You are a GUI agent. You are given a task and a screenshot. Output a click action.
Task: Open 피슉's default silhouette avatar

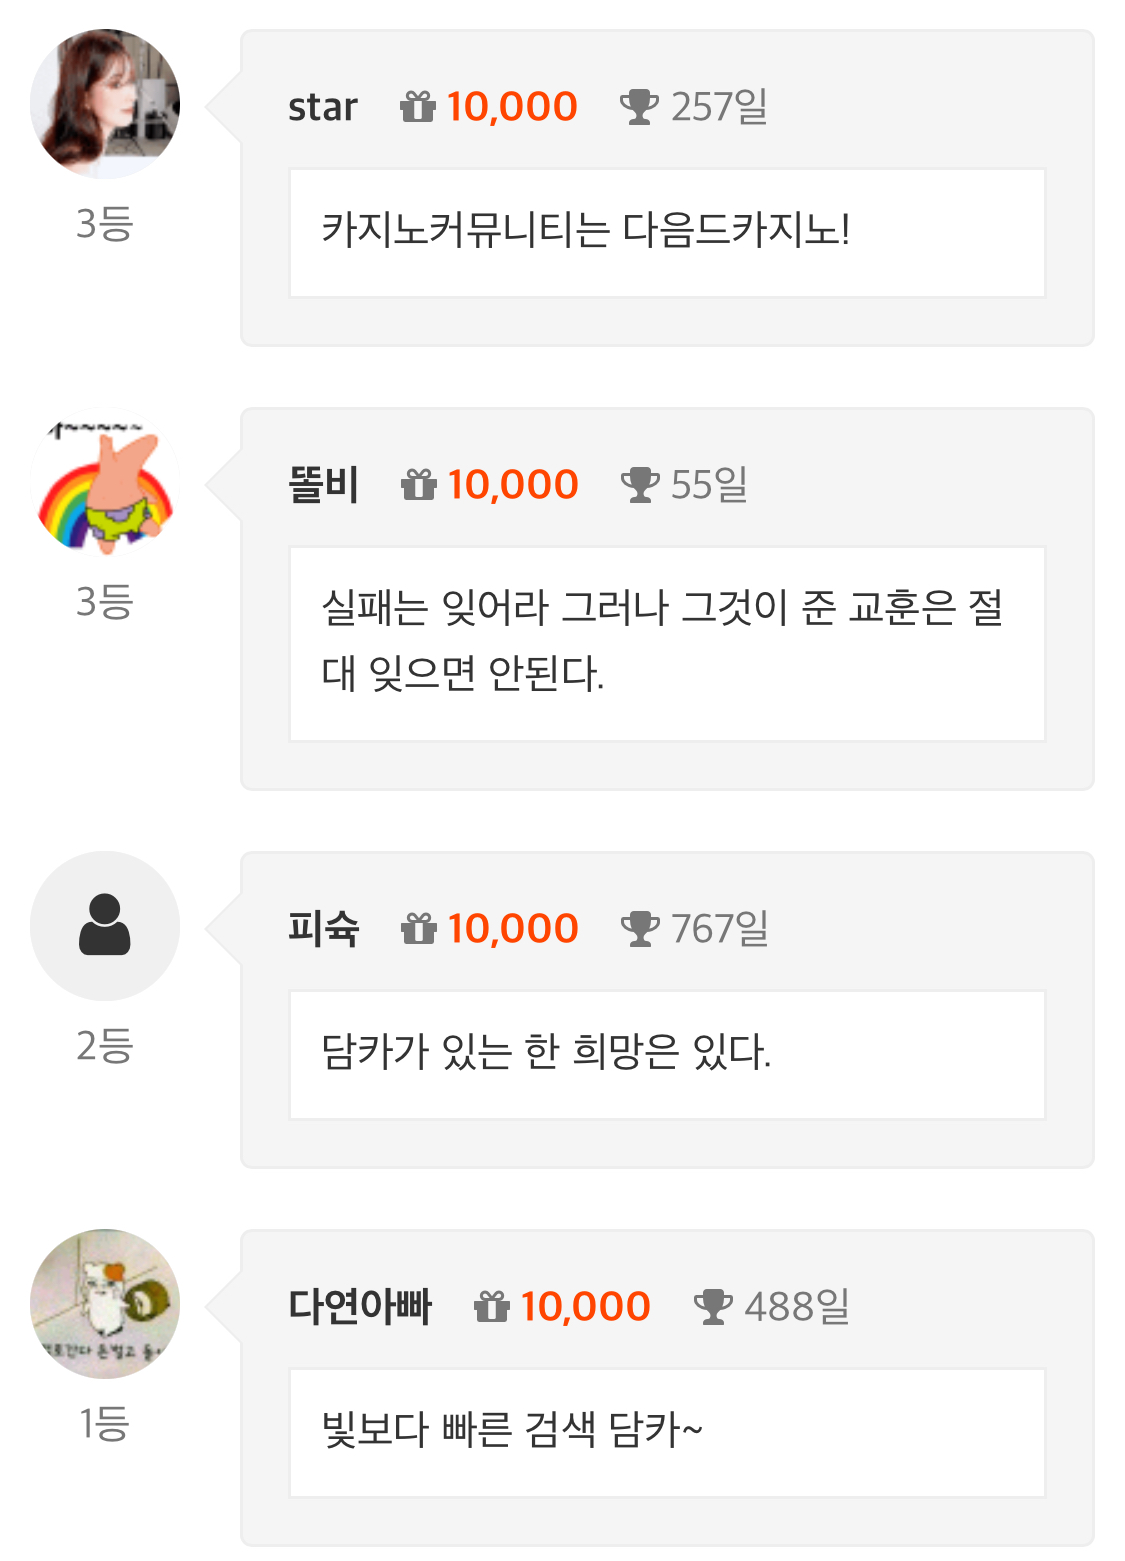pyautogui.click(x=105, y=926)
